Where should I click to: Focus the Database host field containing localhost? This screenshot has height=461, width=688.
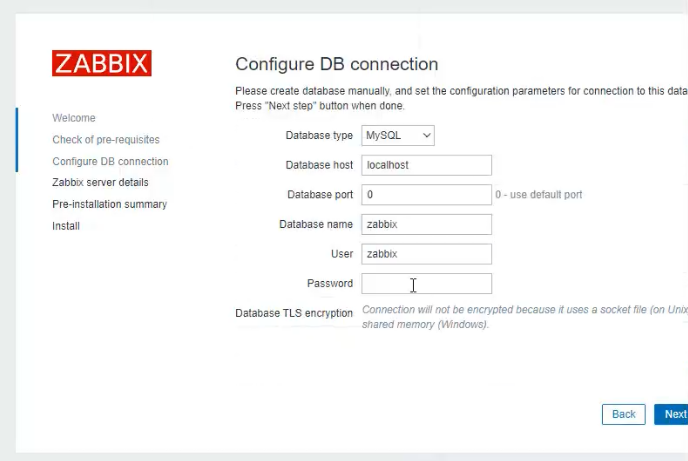(x=426, y=165)
